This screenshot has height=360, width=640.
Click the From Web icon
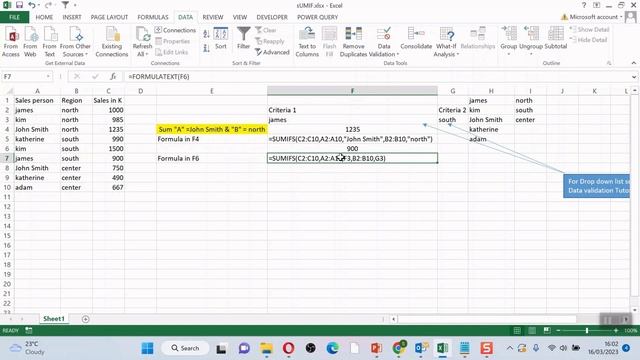click(x=30, y=42)
